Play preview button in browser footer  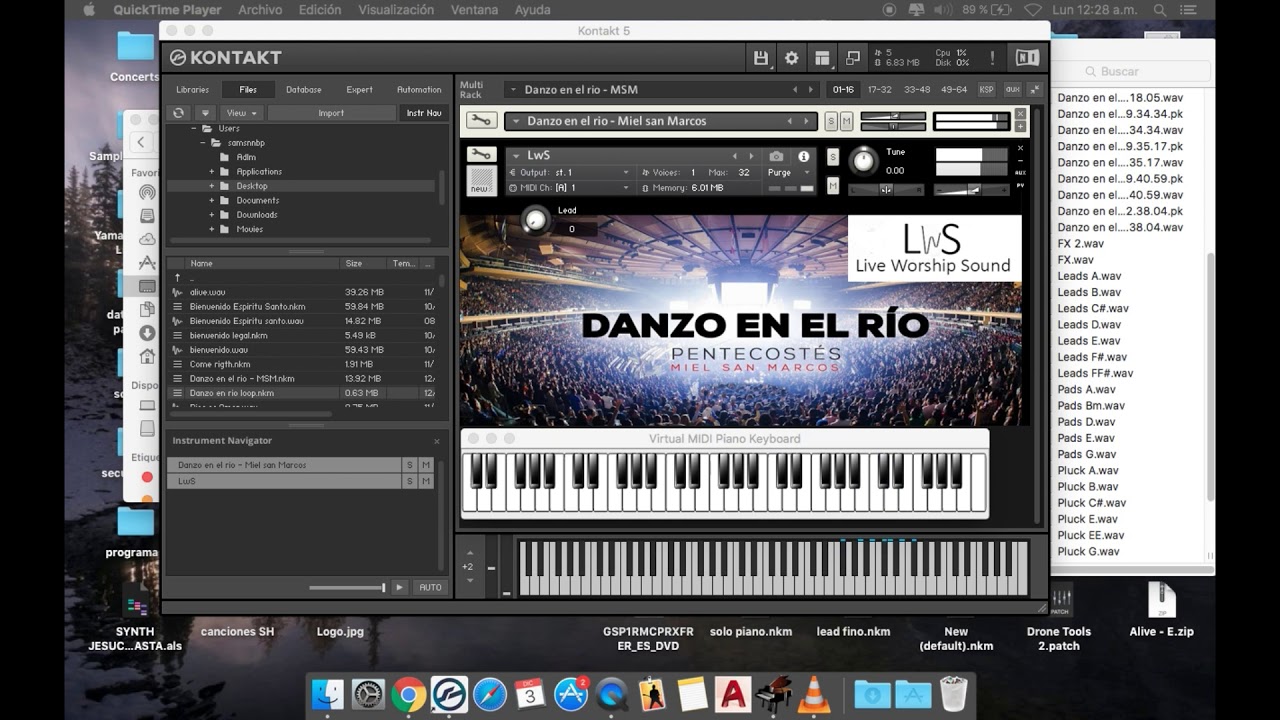tap(399, 587)
